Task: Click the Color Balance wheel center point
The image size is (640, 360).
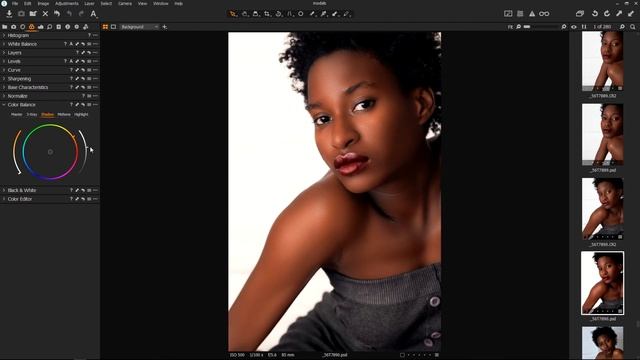Action: [50, 152]
